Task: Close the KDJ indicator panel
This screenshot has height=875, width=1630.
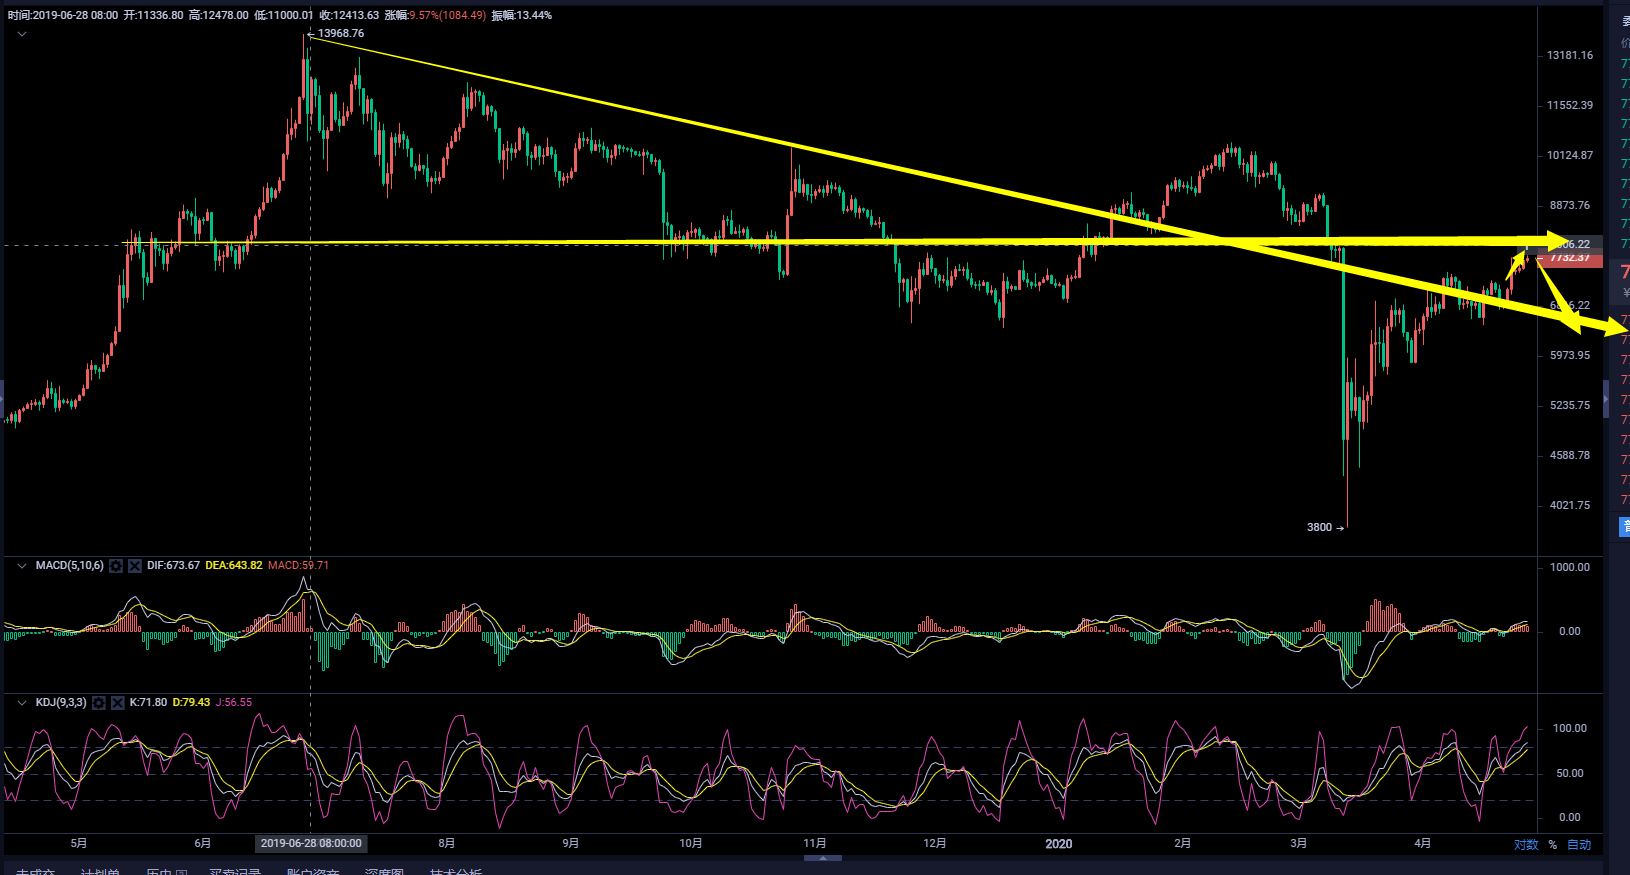Action: click(118, 703)
